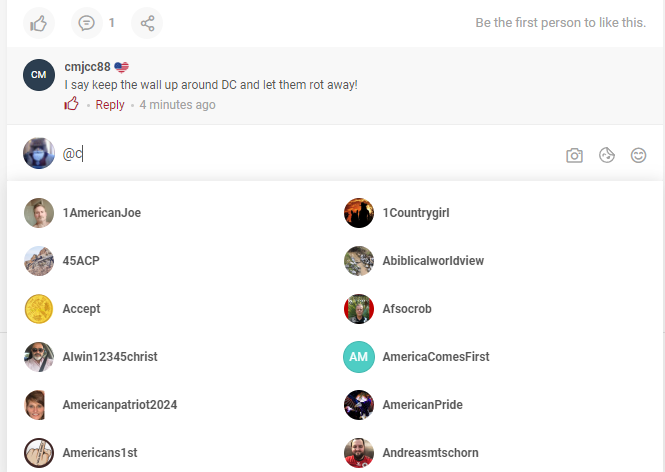Open the emoji smiley picker
The image size is (665, 472).
[x=638, y=155]
